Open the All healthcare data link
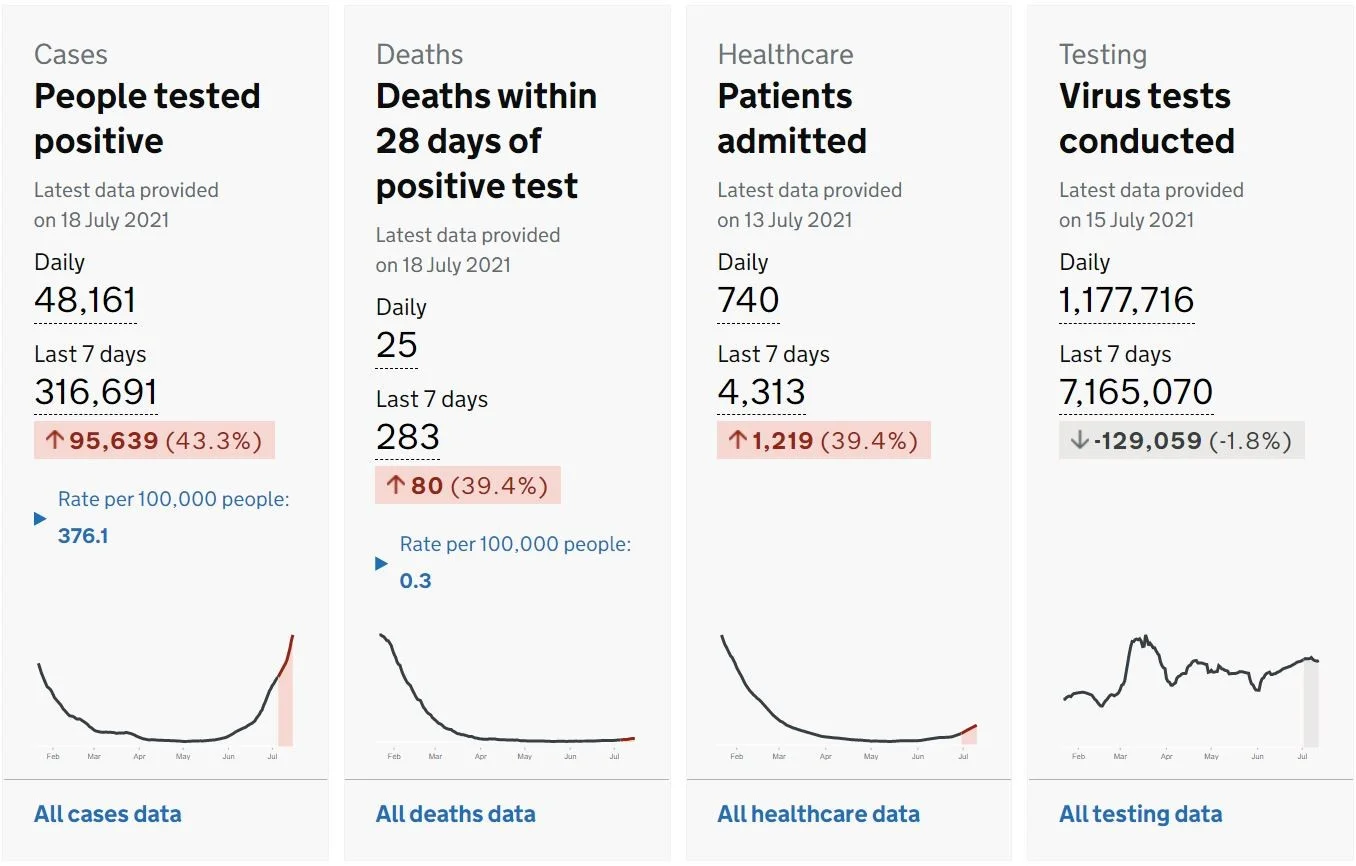This screenshot has width=1356, height=866. click(x=818, y=814)
